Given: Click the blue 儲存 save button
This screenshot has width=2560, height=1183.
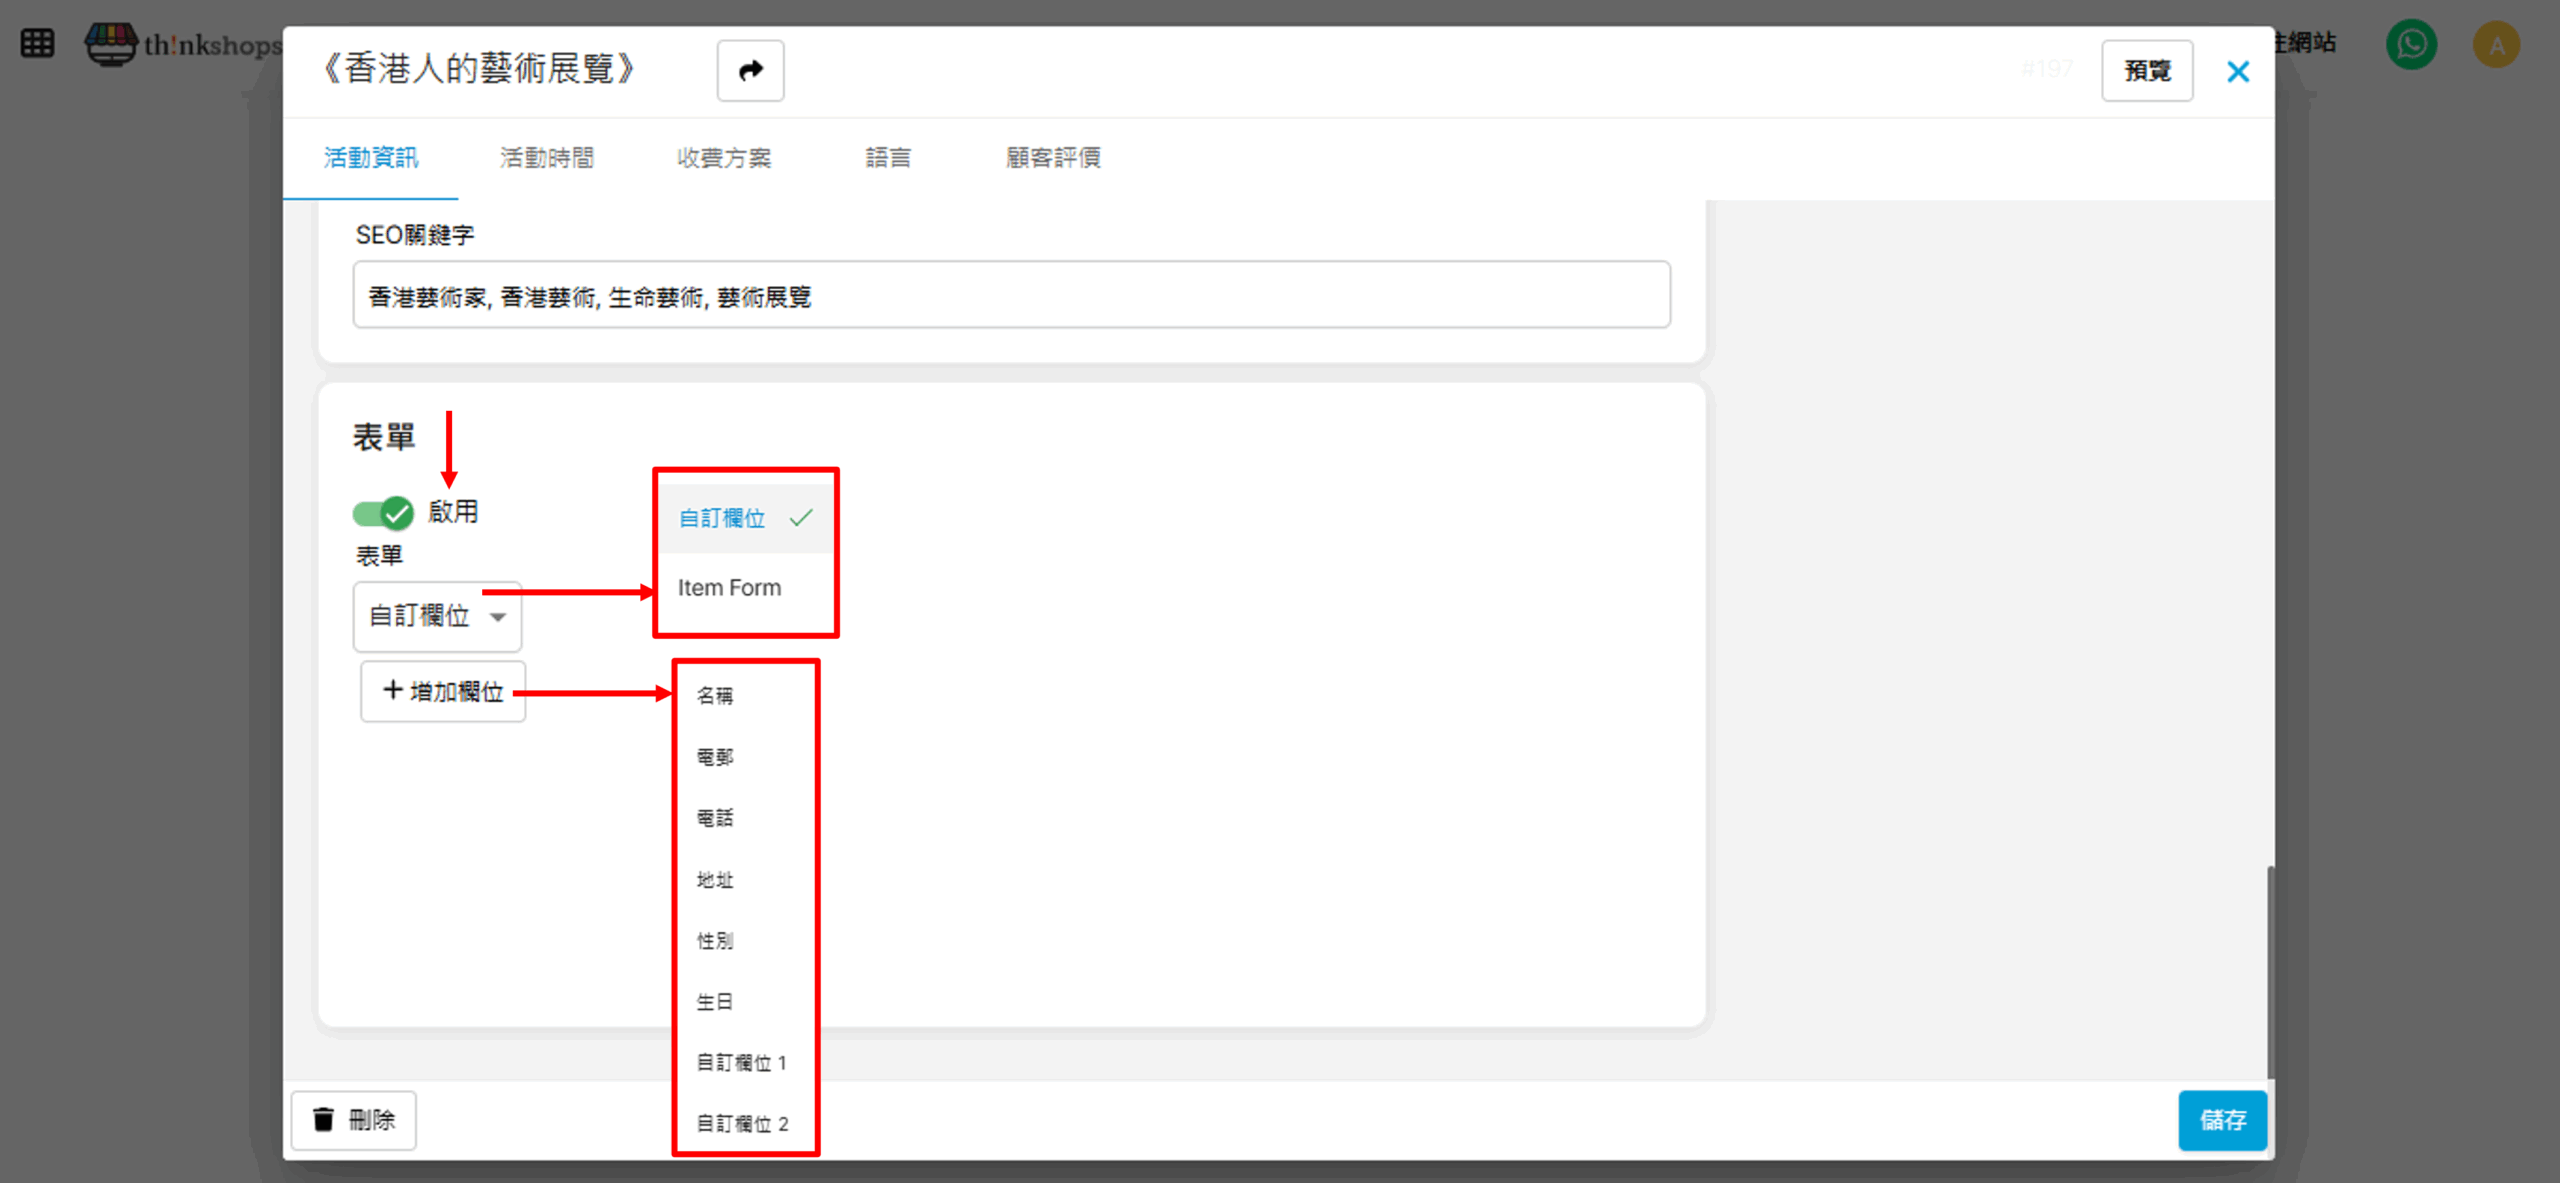Looking at the screenshot, I should 2221,1120.
